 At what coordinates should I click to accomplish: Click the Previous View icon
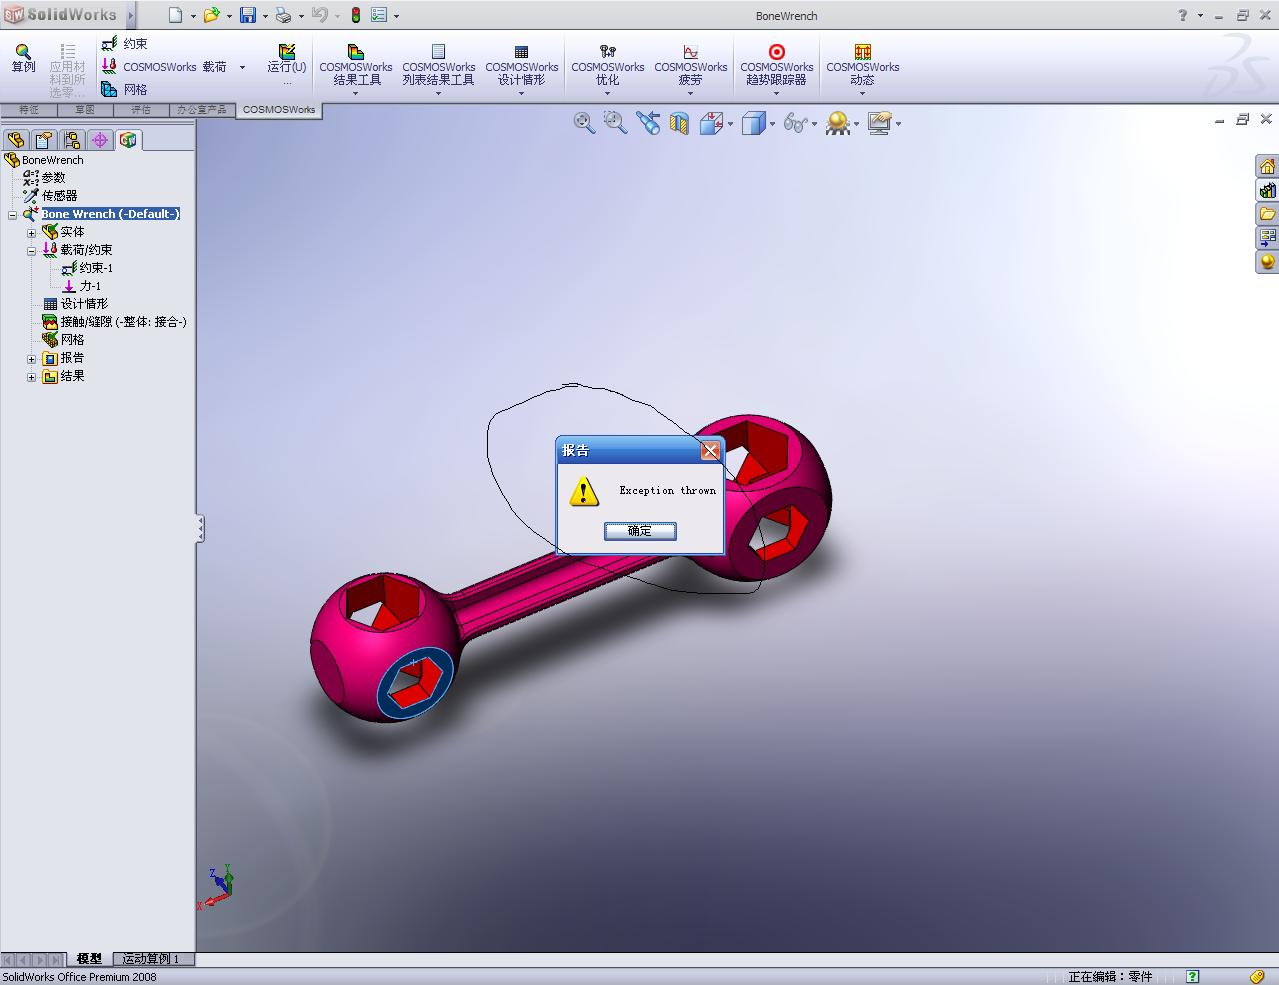(x=648, y=123)
